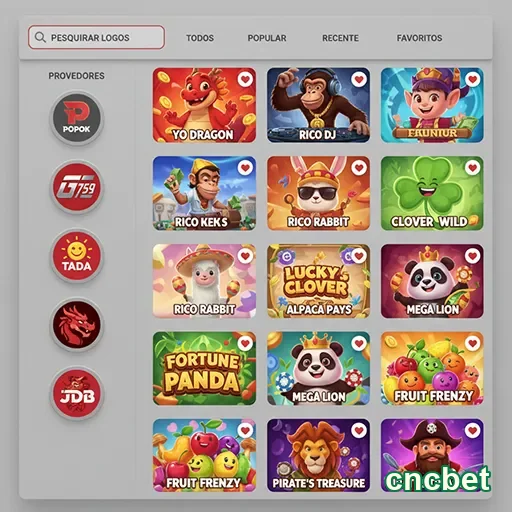512x512 pixels.
Task: Open the Rico Rabbit sunglasses bunny game
Action: (318, 193)
